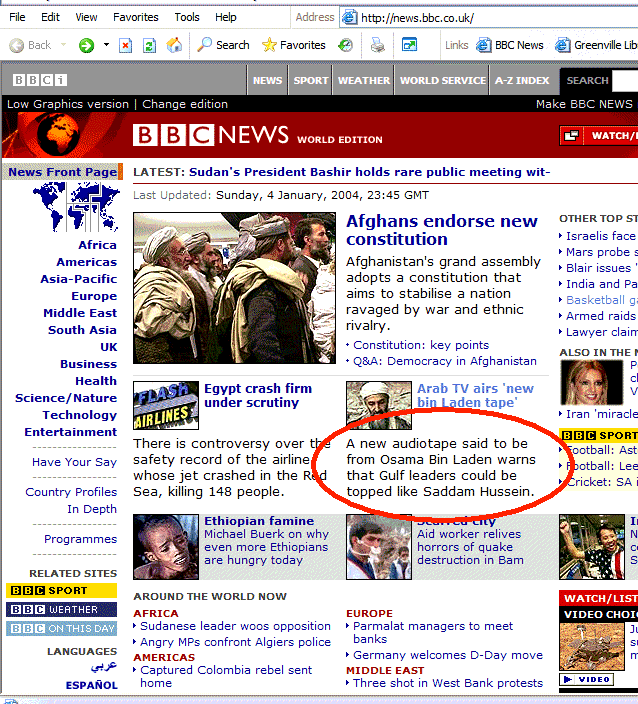Click the world map graphic in the sidebar

pos(76,207)
